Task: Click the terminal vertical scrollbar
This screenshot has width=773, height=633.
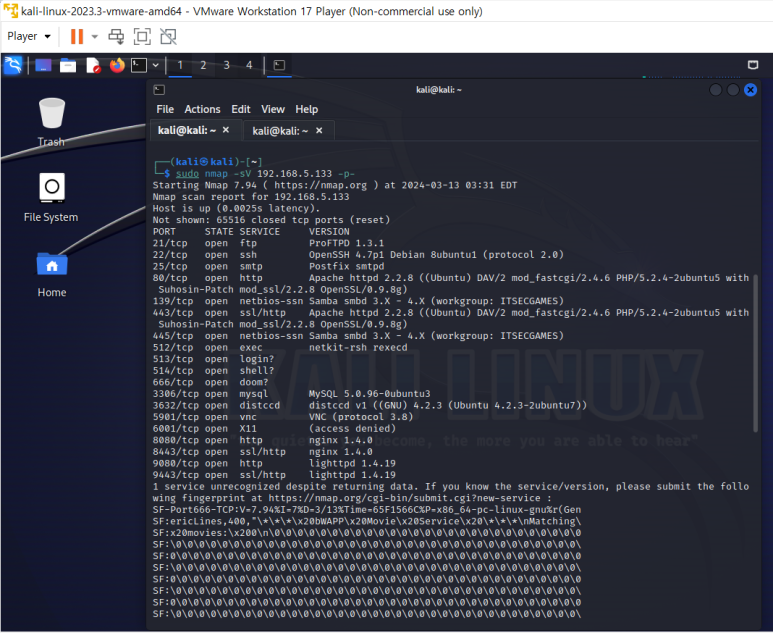Action: click(x=756, y=354)
